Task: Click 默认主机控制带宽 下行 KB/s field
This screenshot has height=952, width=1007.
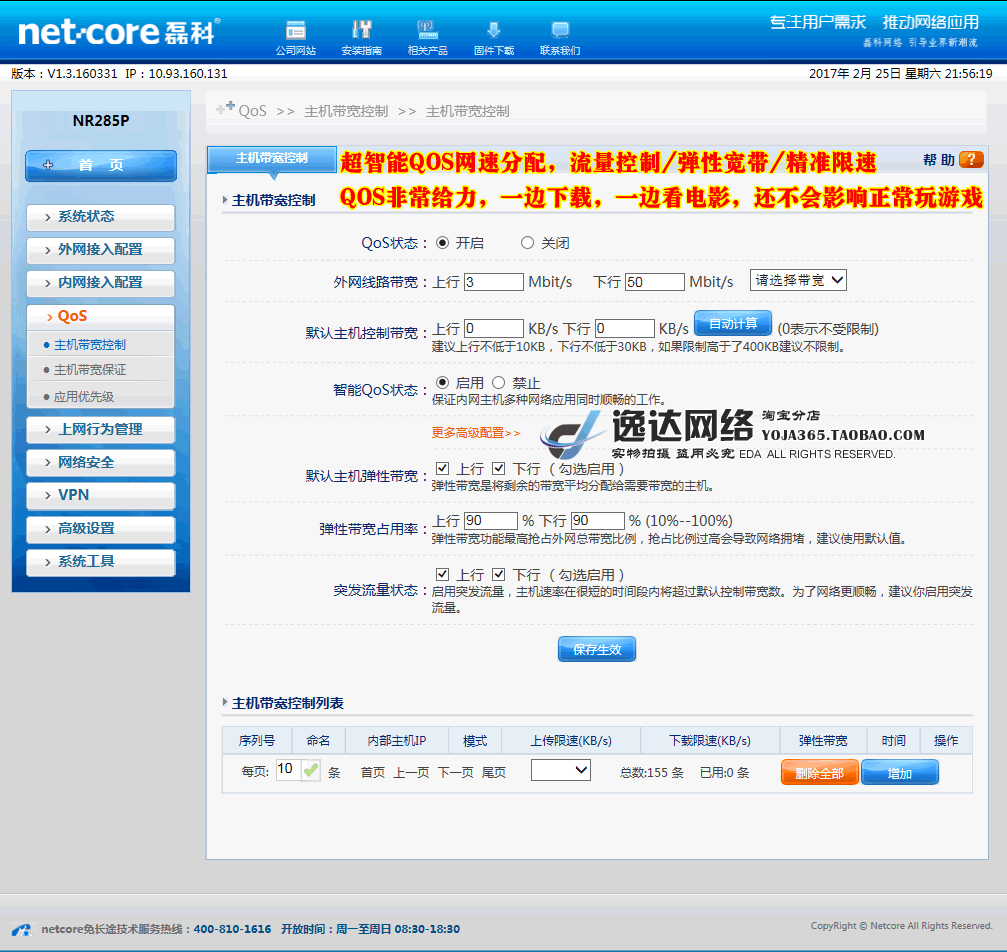Action: [625, 328]
